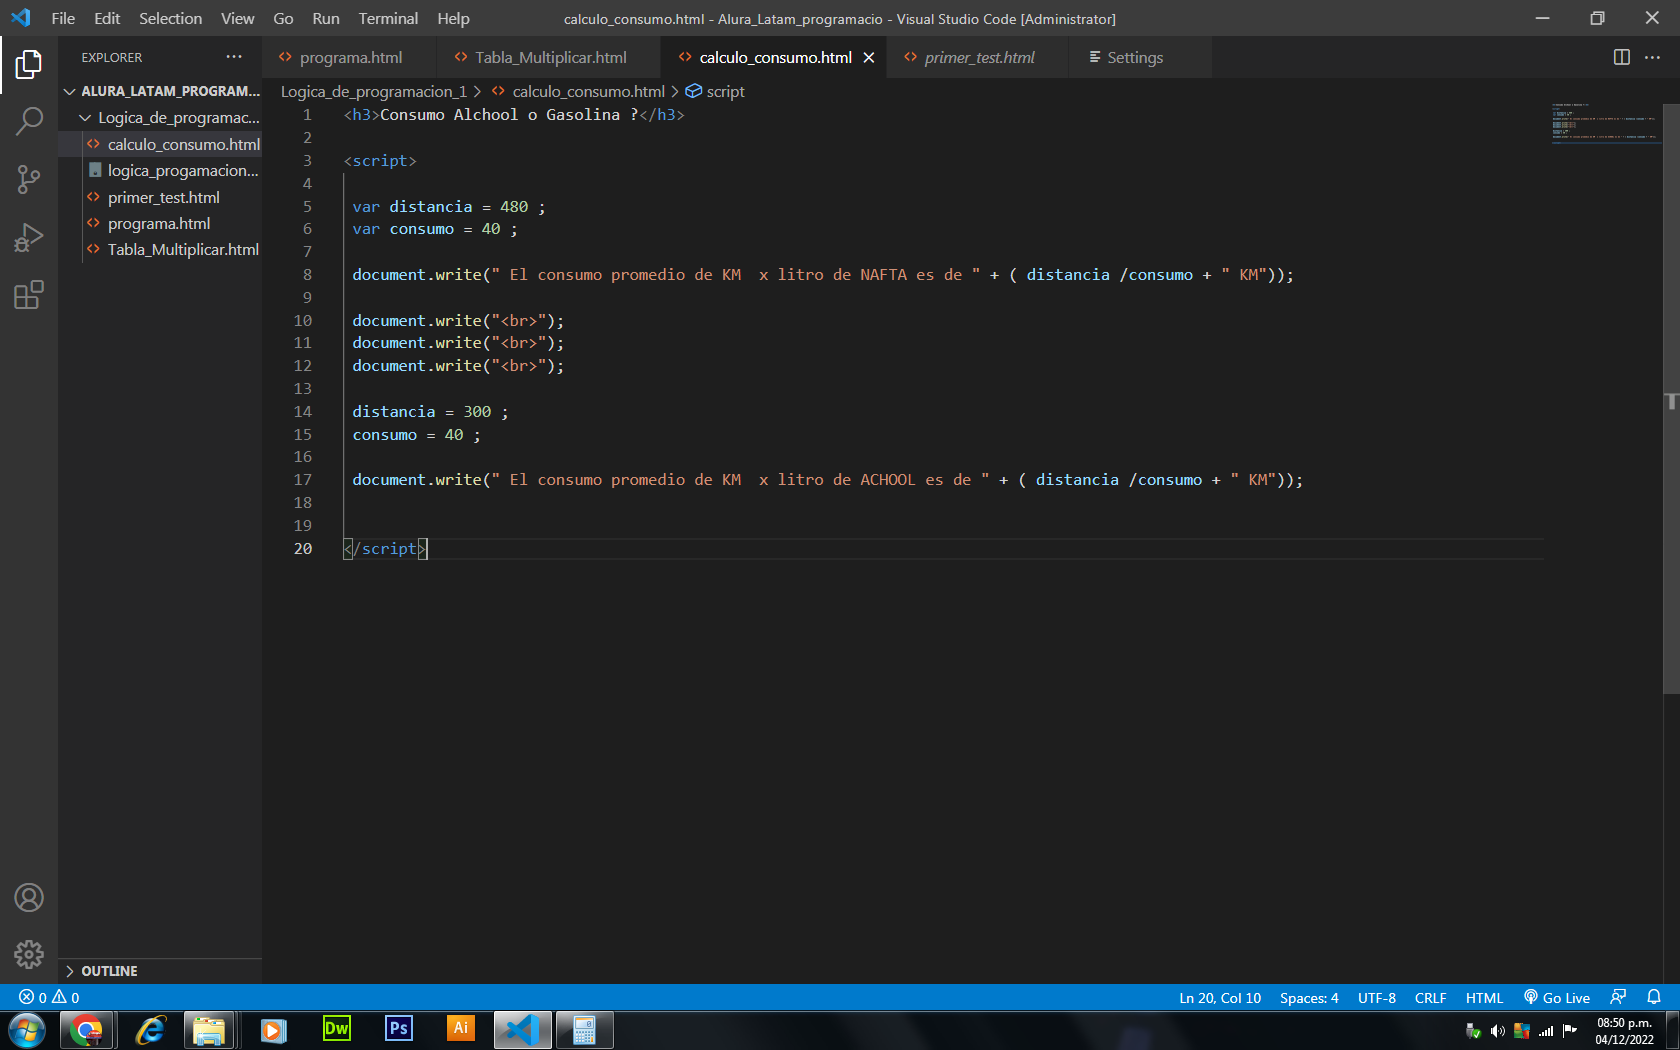Select calculo_consumo.html in explorer tree
The image size is (1680, 1050).
coord(160,144)
